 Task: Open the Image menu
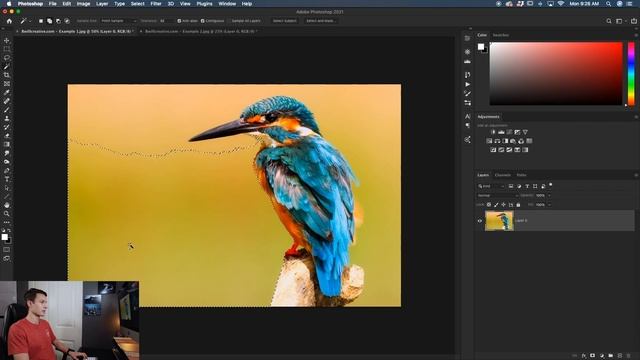coord(83,4)
